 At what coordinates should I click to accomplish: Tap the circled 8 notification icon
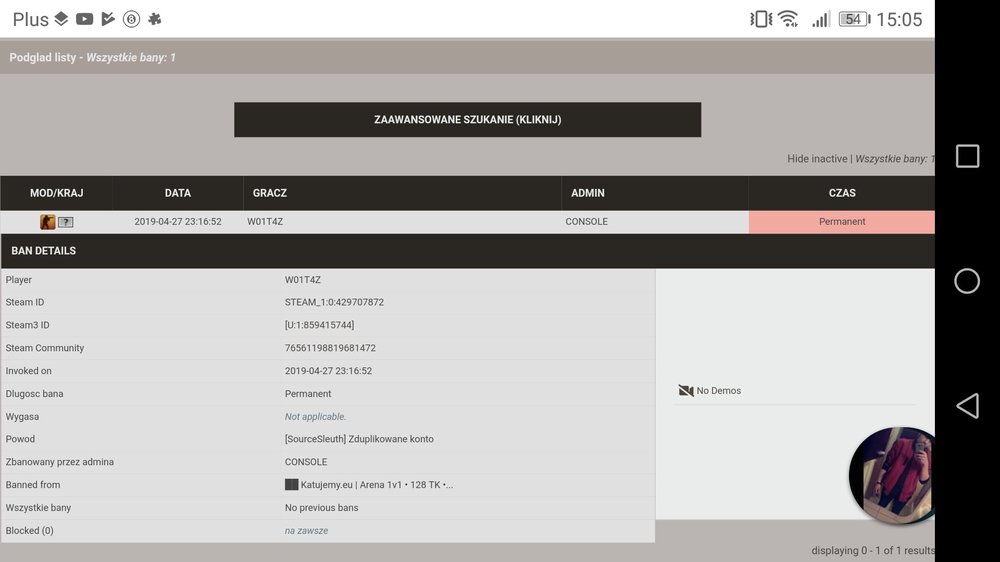click(x=131, y=19)
